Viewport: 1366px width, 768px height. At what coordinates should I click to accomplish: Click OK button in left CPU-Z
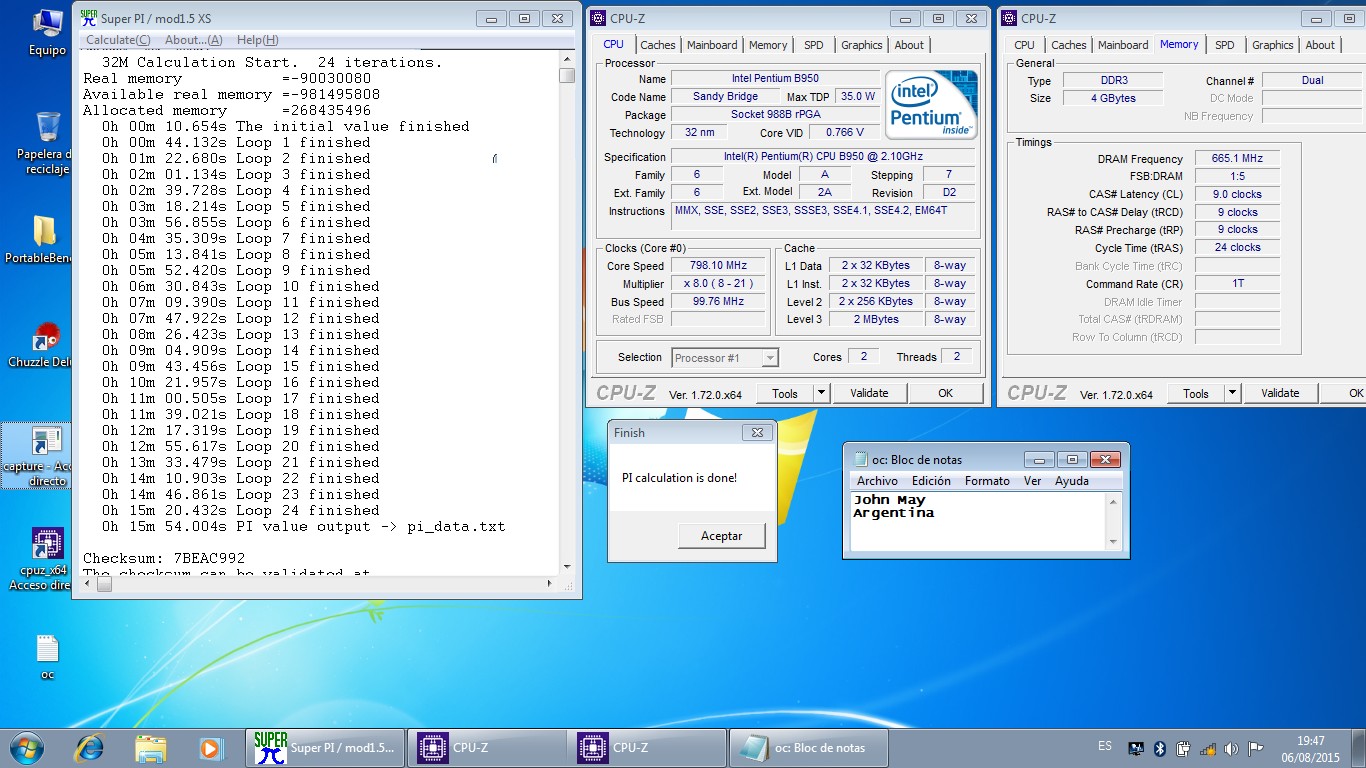(945, 393)
